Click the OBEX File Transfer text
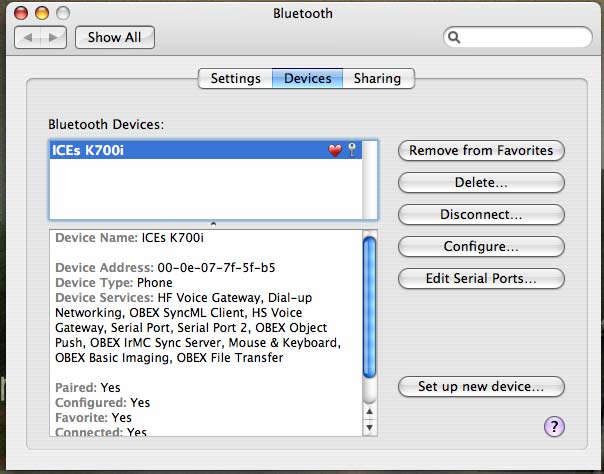Screen dimensions: 604x474 [x=230, y=358]
